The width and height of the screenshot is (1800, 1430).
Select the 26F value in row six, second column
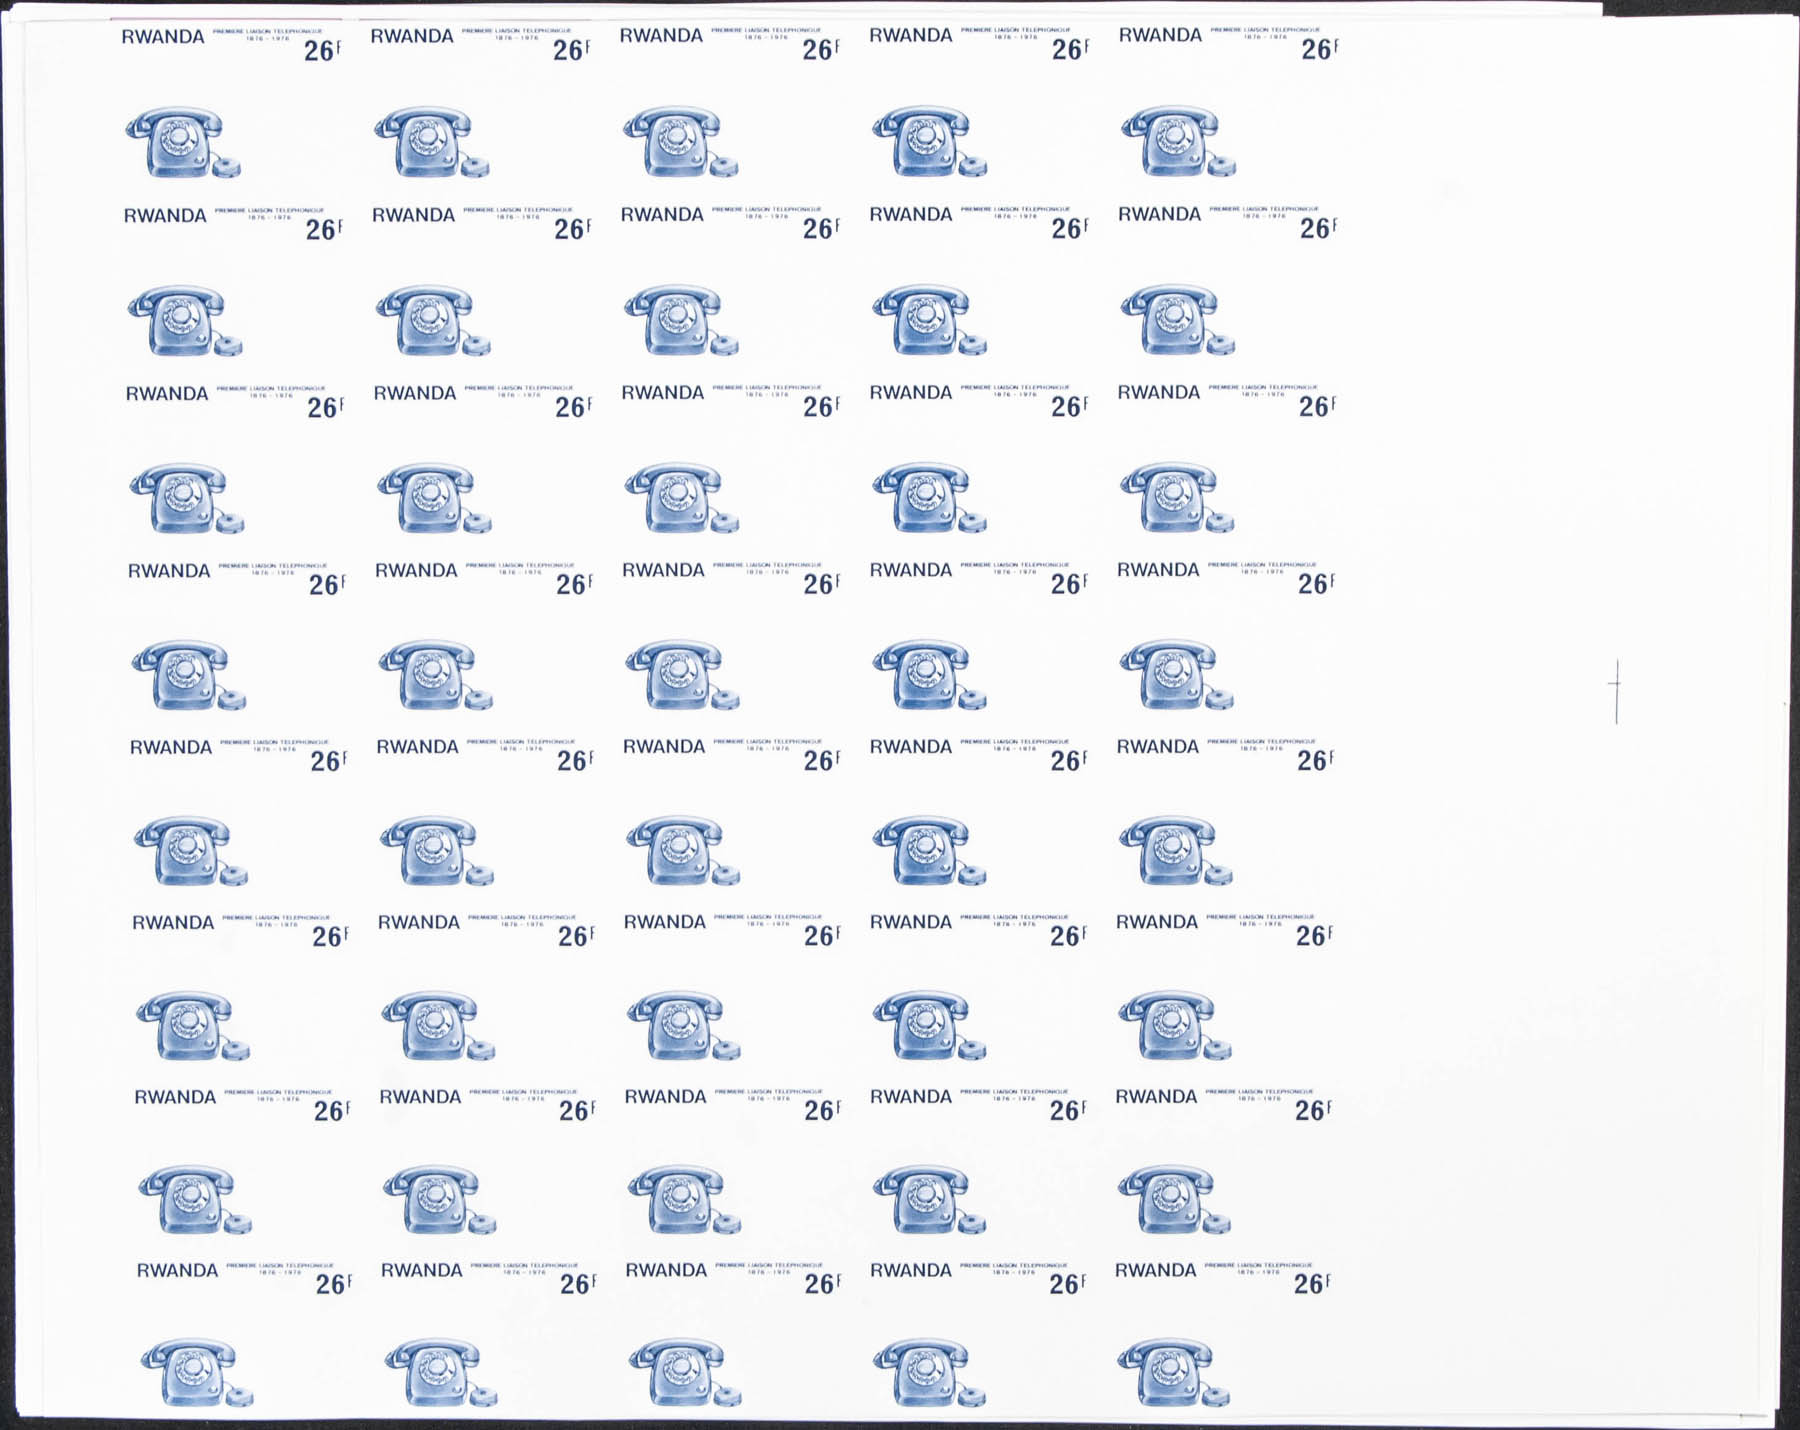(575, 937)
